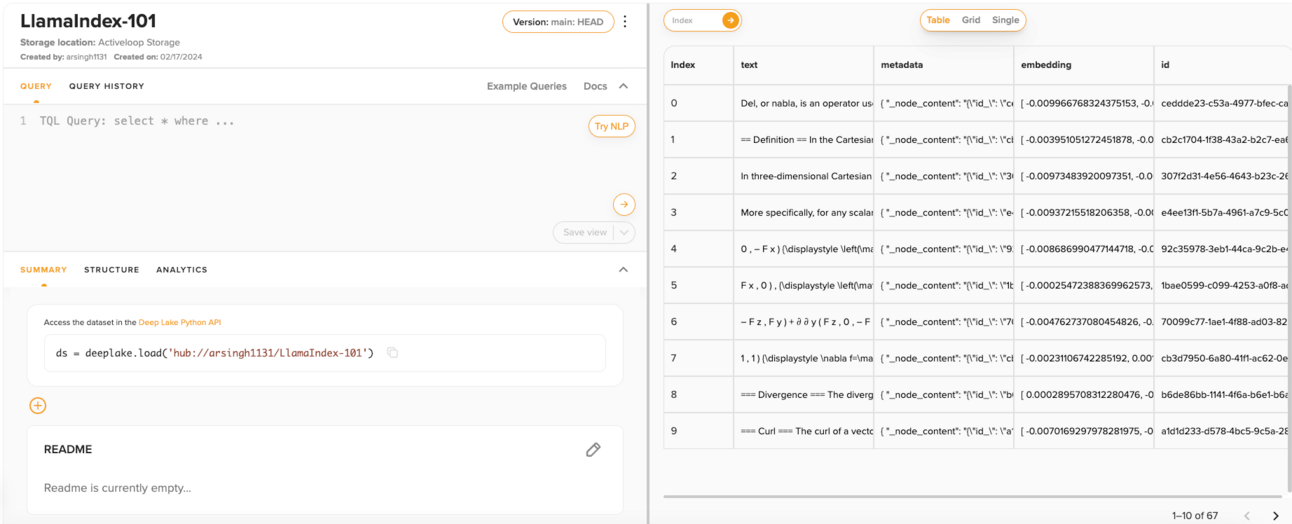The image size is (1292, 524).
Task: Open the Deep Lake Python API link
Action: [x=180, y=322]
